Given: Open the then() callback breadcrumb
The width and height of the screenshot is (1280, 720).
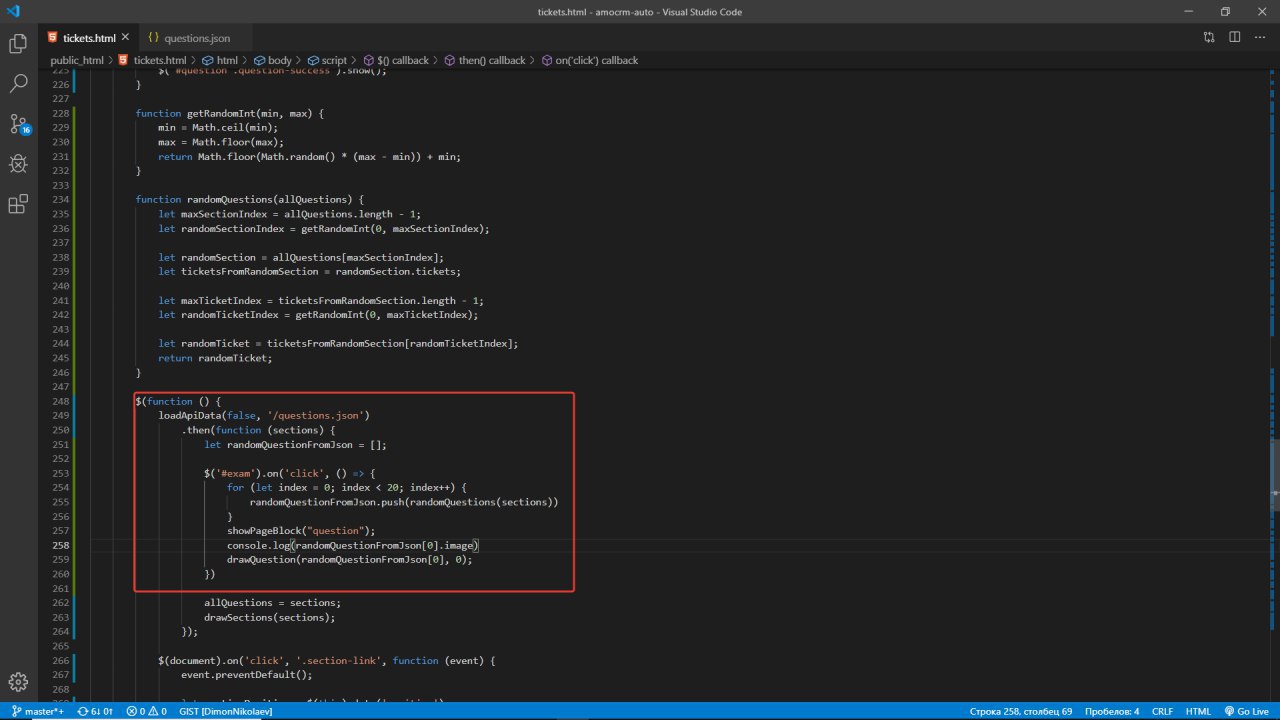Looking at the screenshot, I should [x=484, y=60].
